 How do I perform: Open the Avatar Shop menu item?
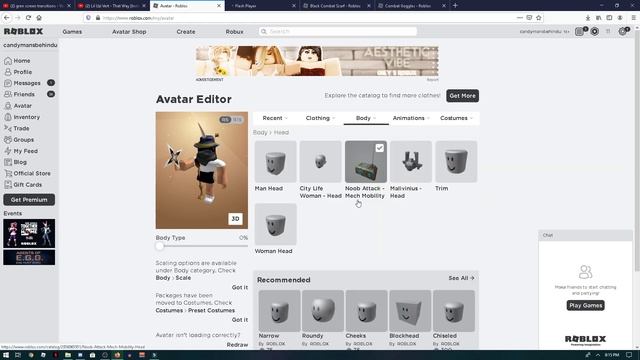[129, 31]
